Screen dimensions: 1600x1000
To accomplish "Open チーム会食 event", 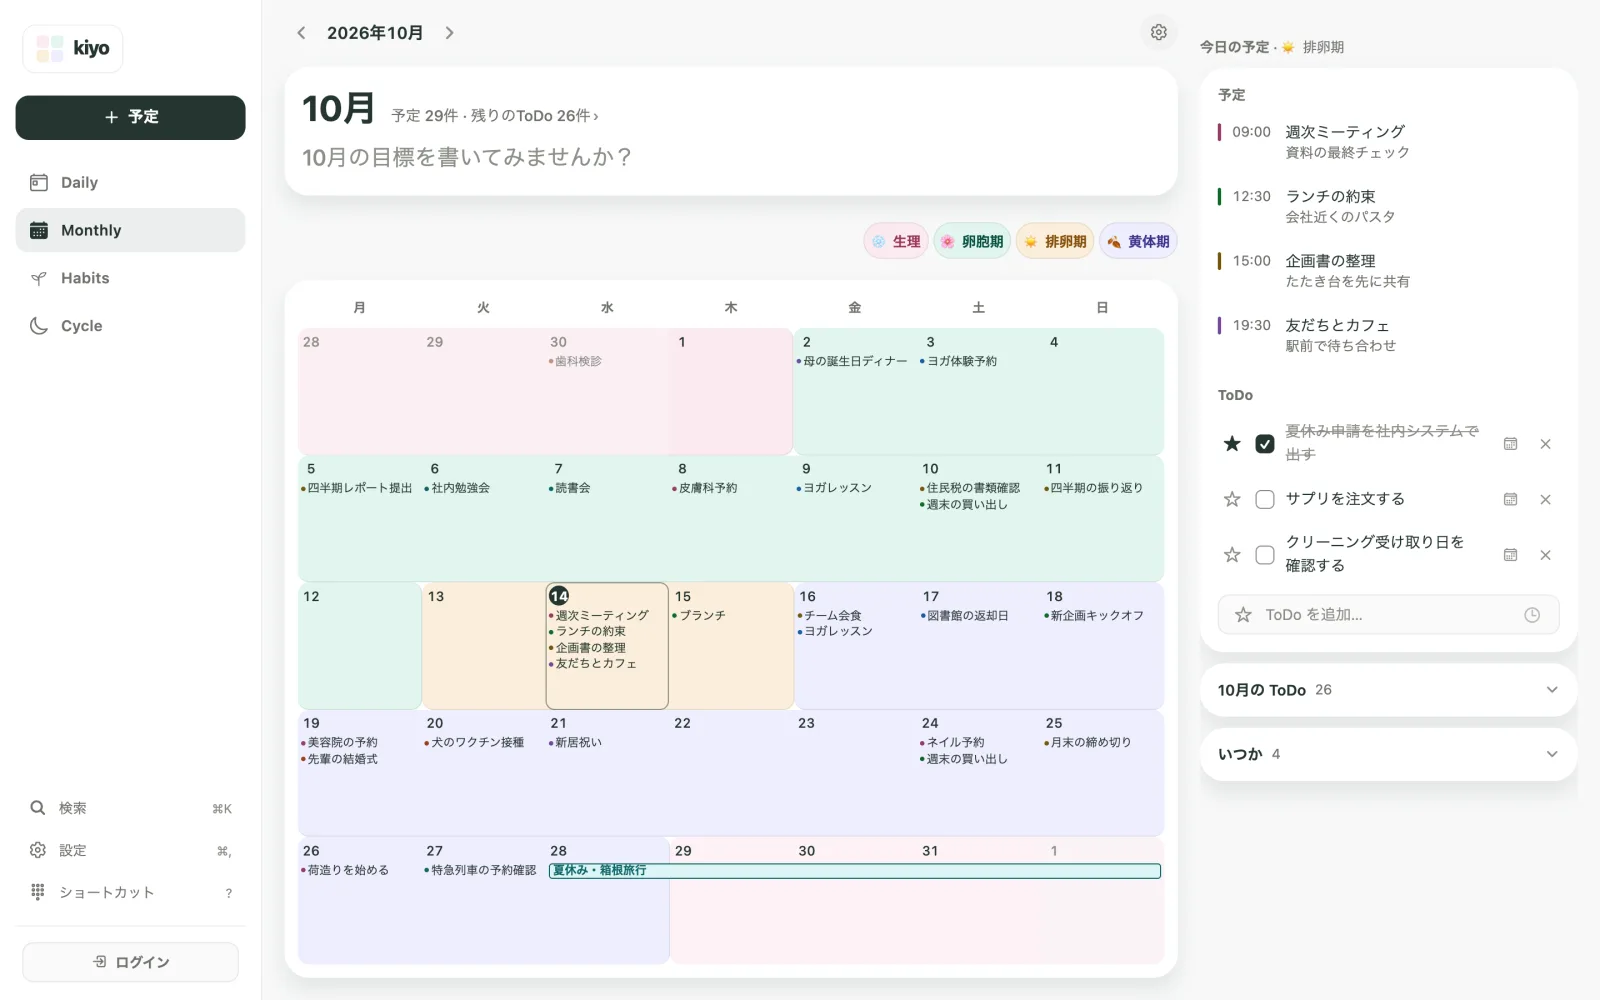I will (829, 615).
